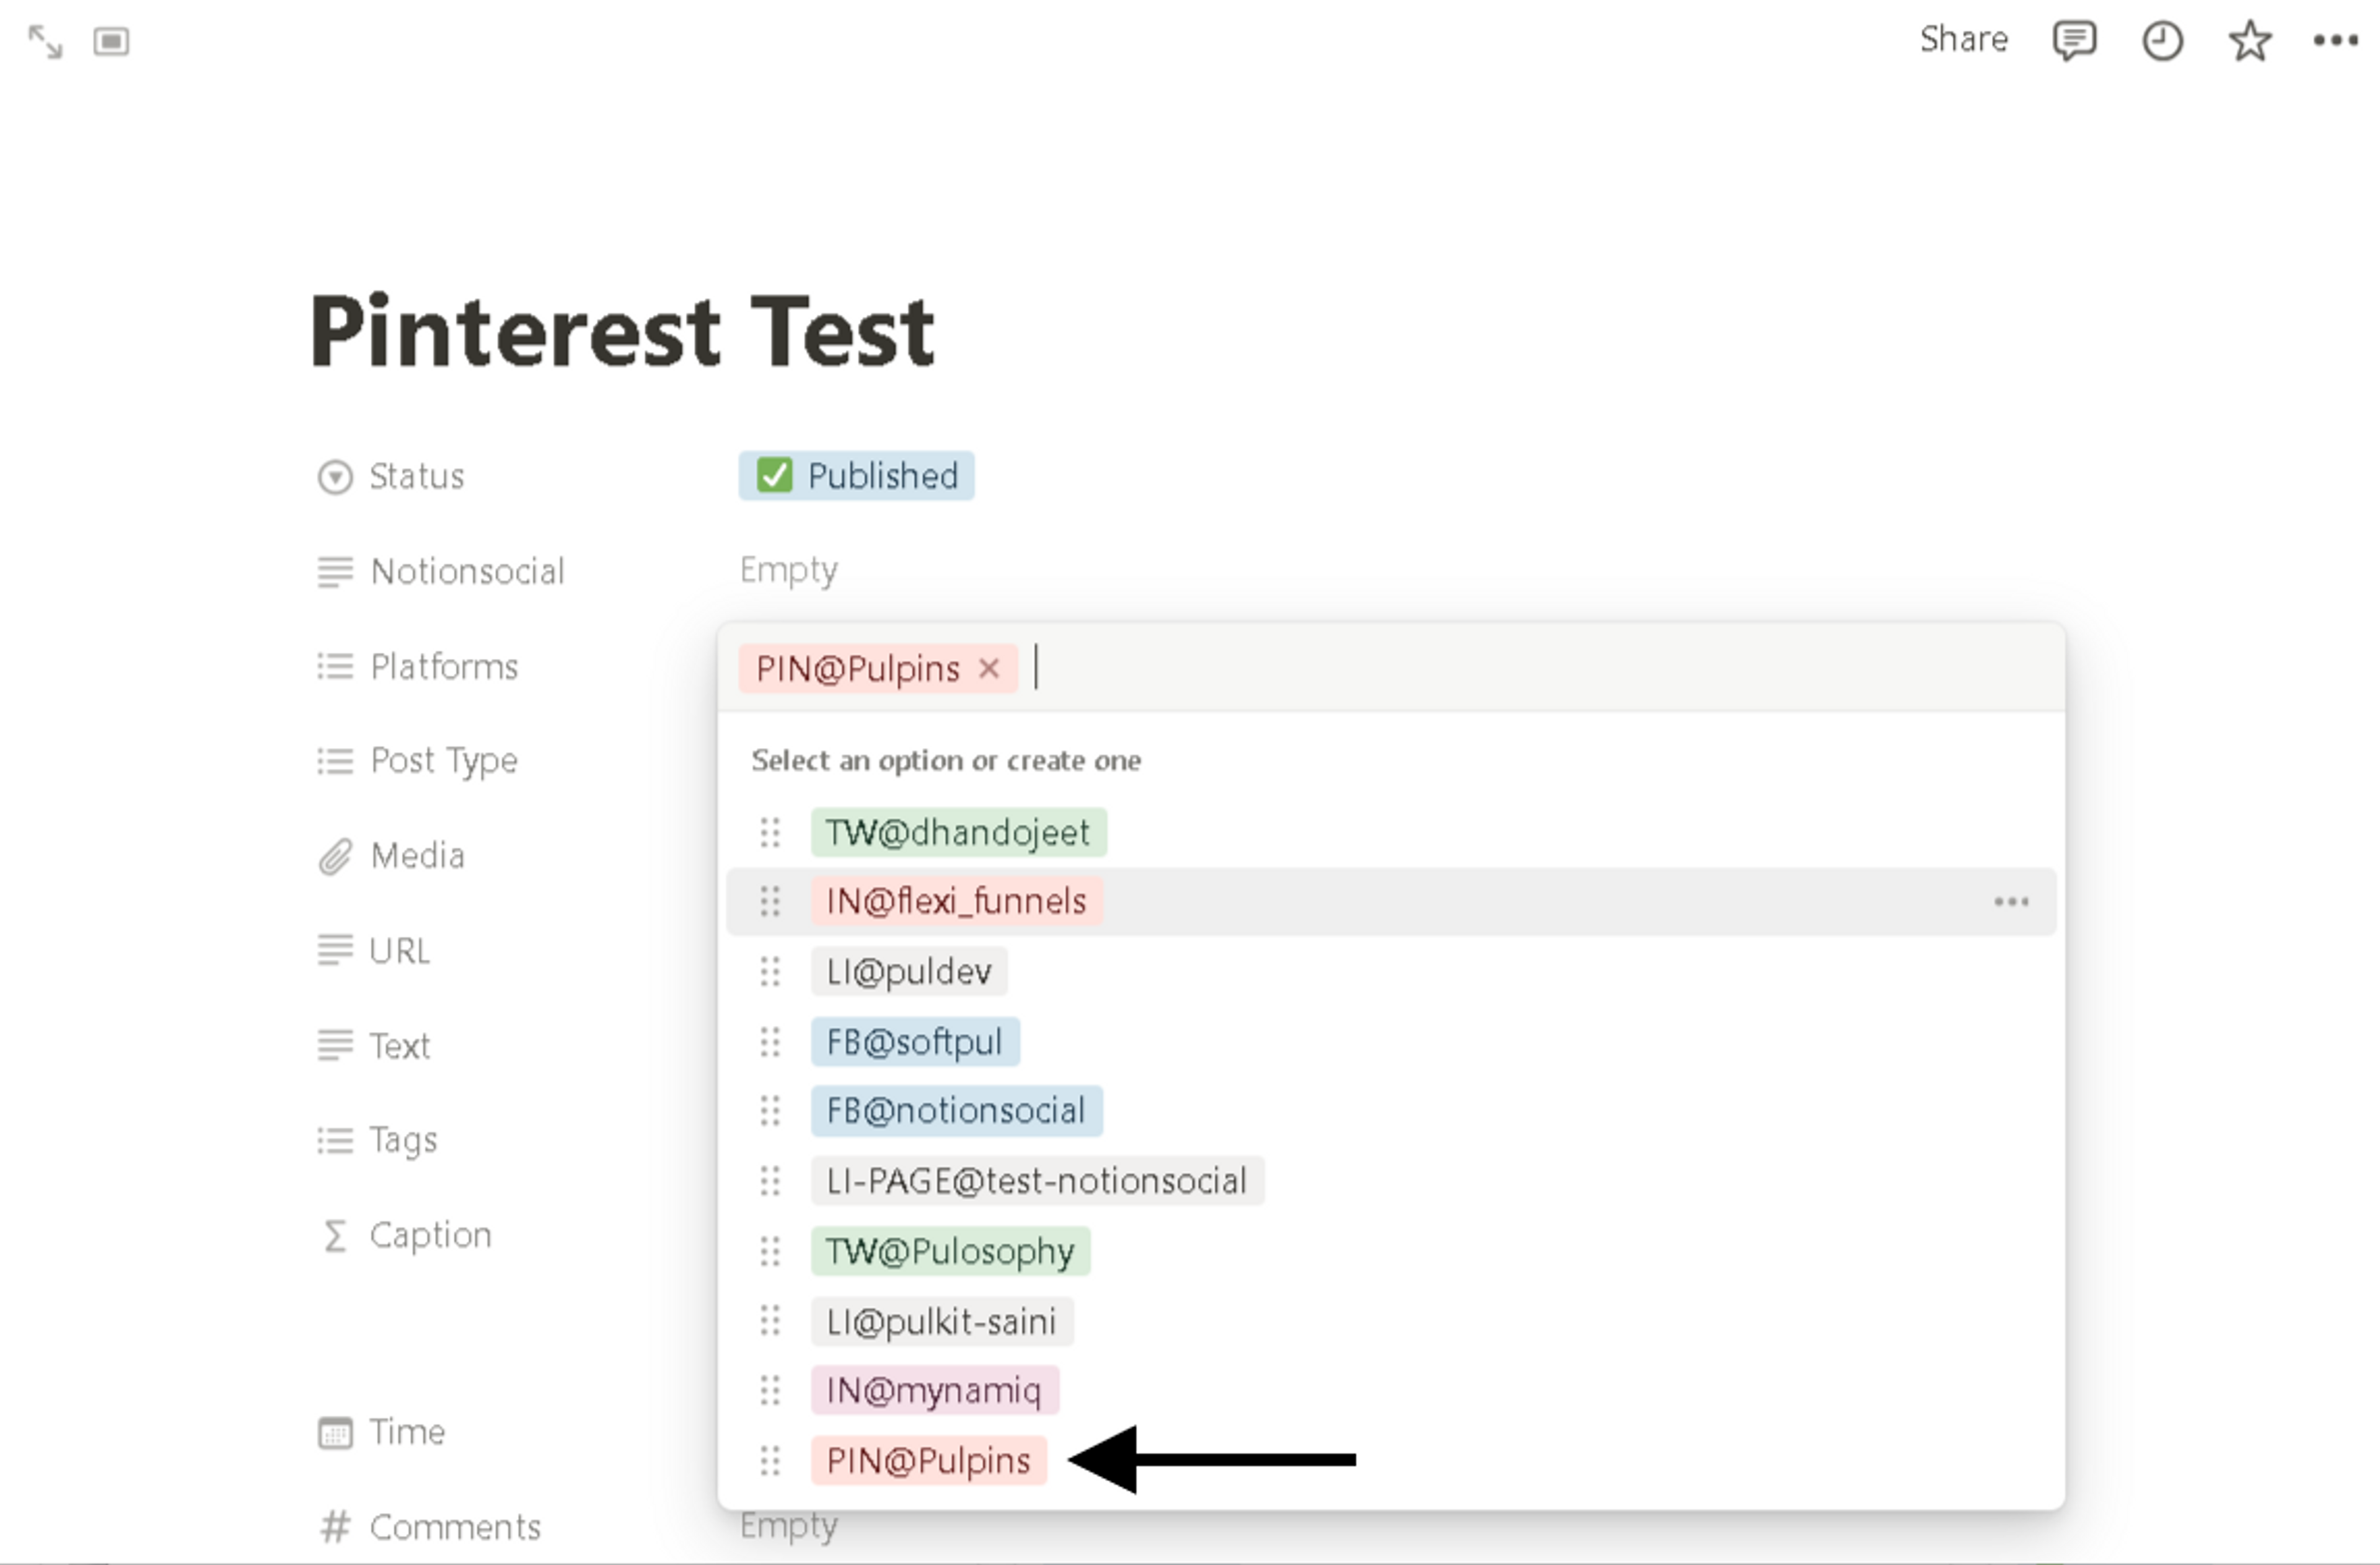
Task: Choose the TW@Pulosophy tag
Action: click(x=950, y=1251)
